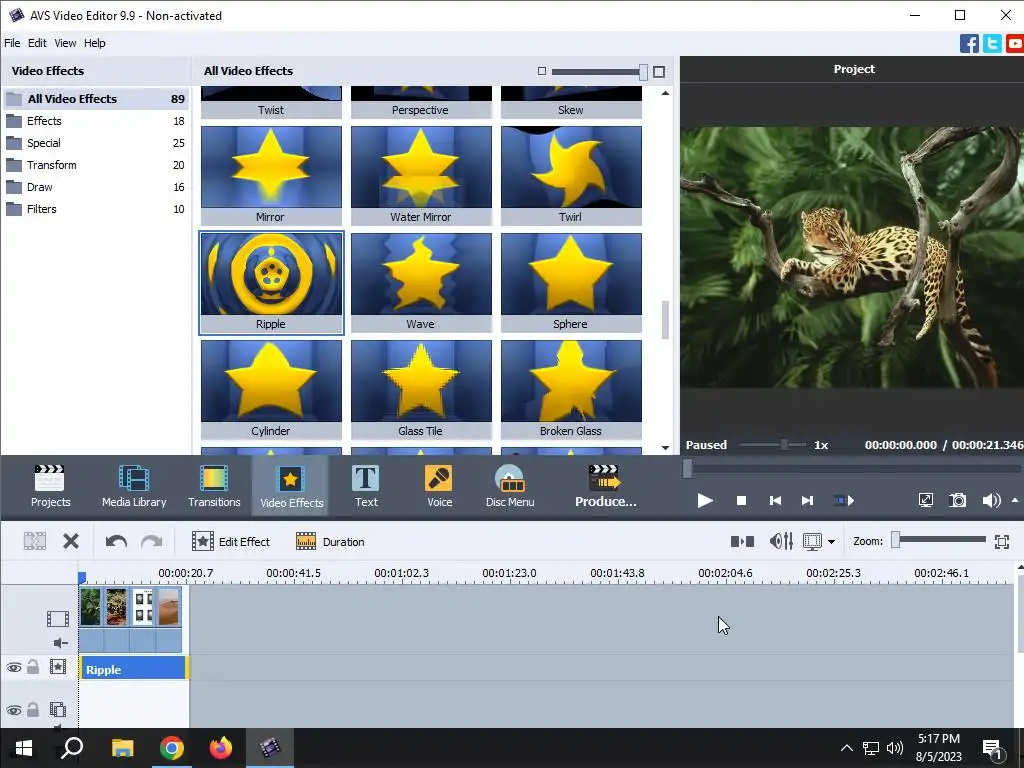This screenshot has height=768, width=1024.
Task: Select the Water Mirror effect thumbnail
Action: (421, 175)
